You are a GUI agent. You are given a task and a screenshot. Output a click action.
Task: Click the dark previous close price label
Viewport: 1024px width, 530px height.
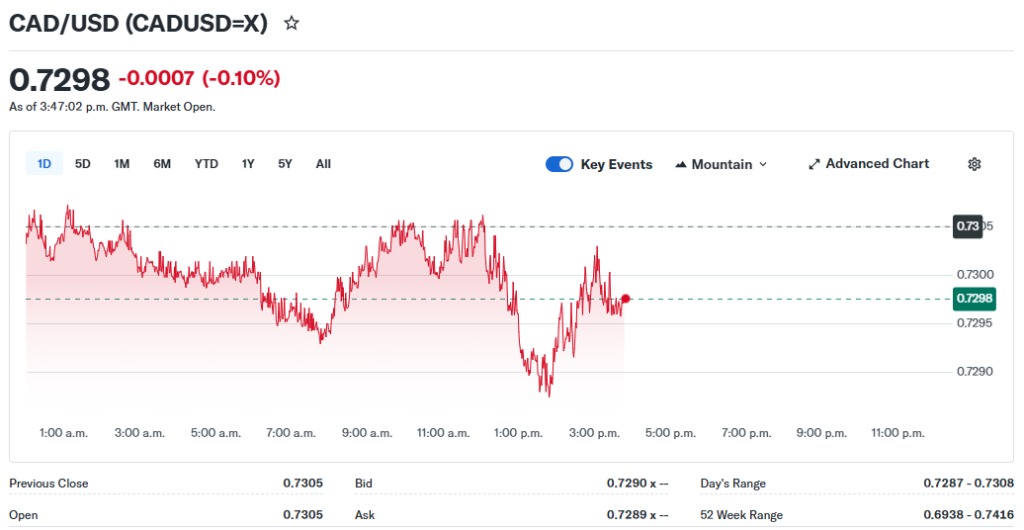(968, 226)
